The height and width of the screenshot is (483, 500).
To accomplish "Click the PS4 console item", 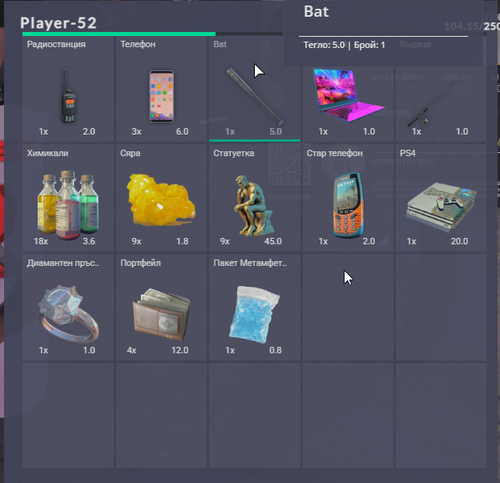I will [x=441, y=198].
